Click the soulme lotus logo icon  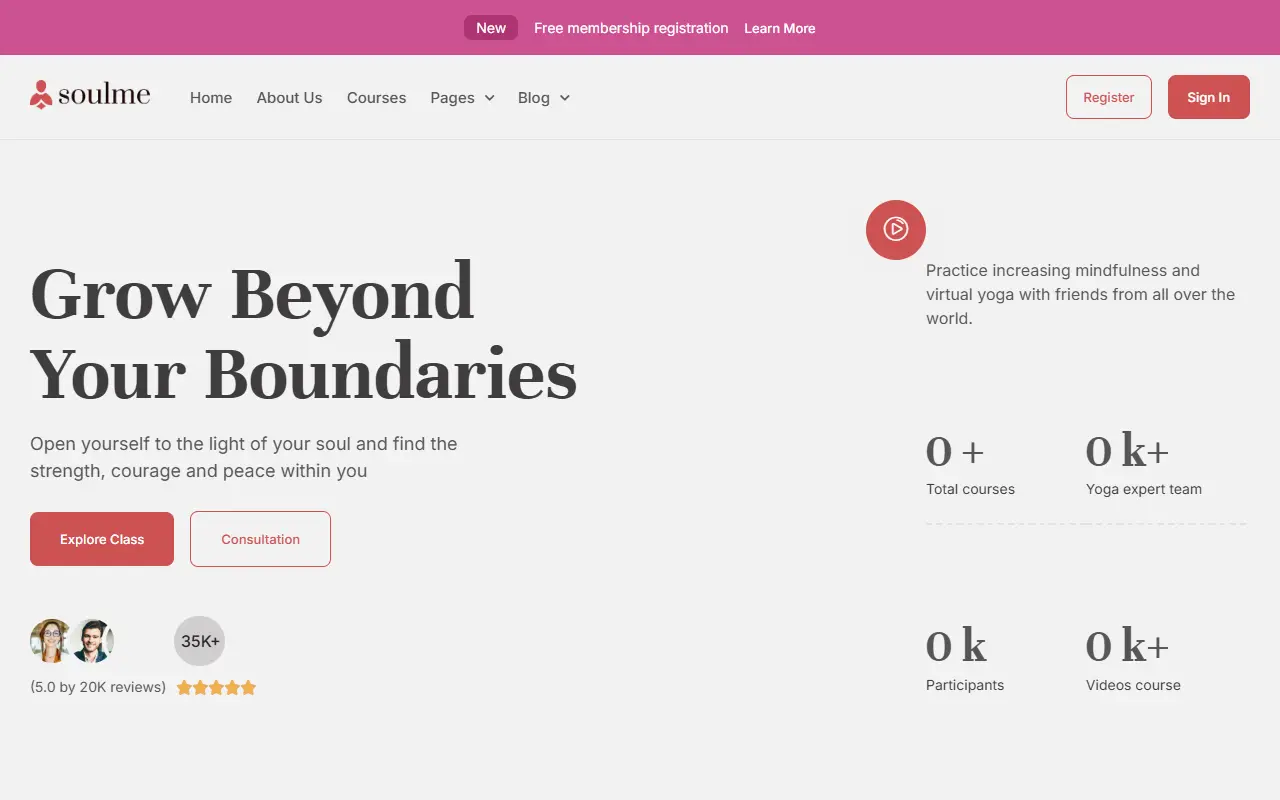tap(40, 95)
